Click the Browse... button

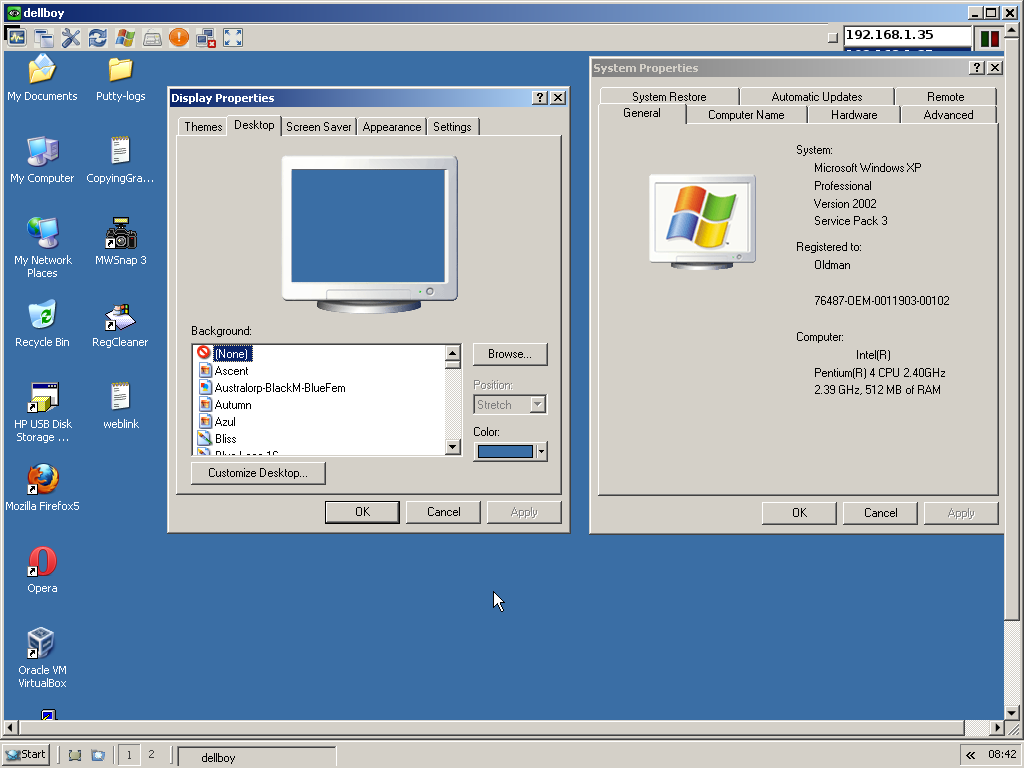pos(510,354)
